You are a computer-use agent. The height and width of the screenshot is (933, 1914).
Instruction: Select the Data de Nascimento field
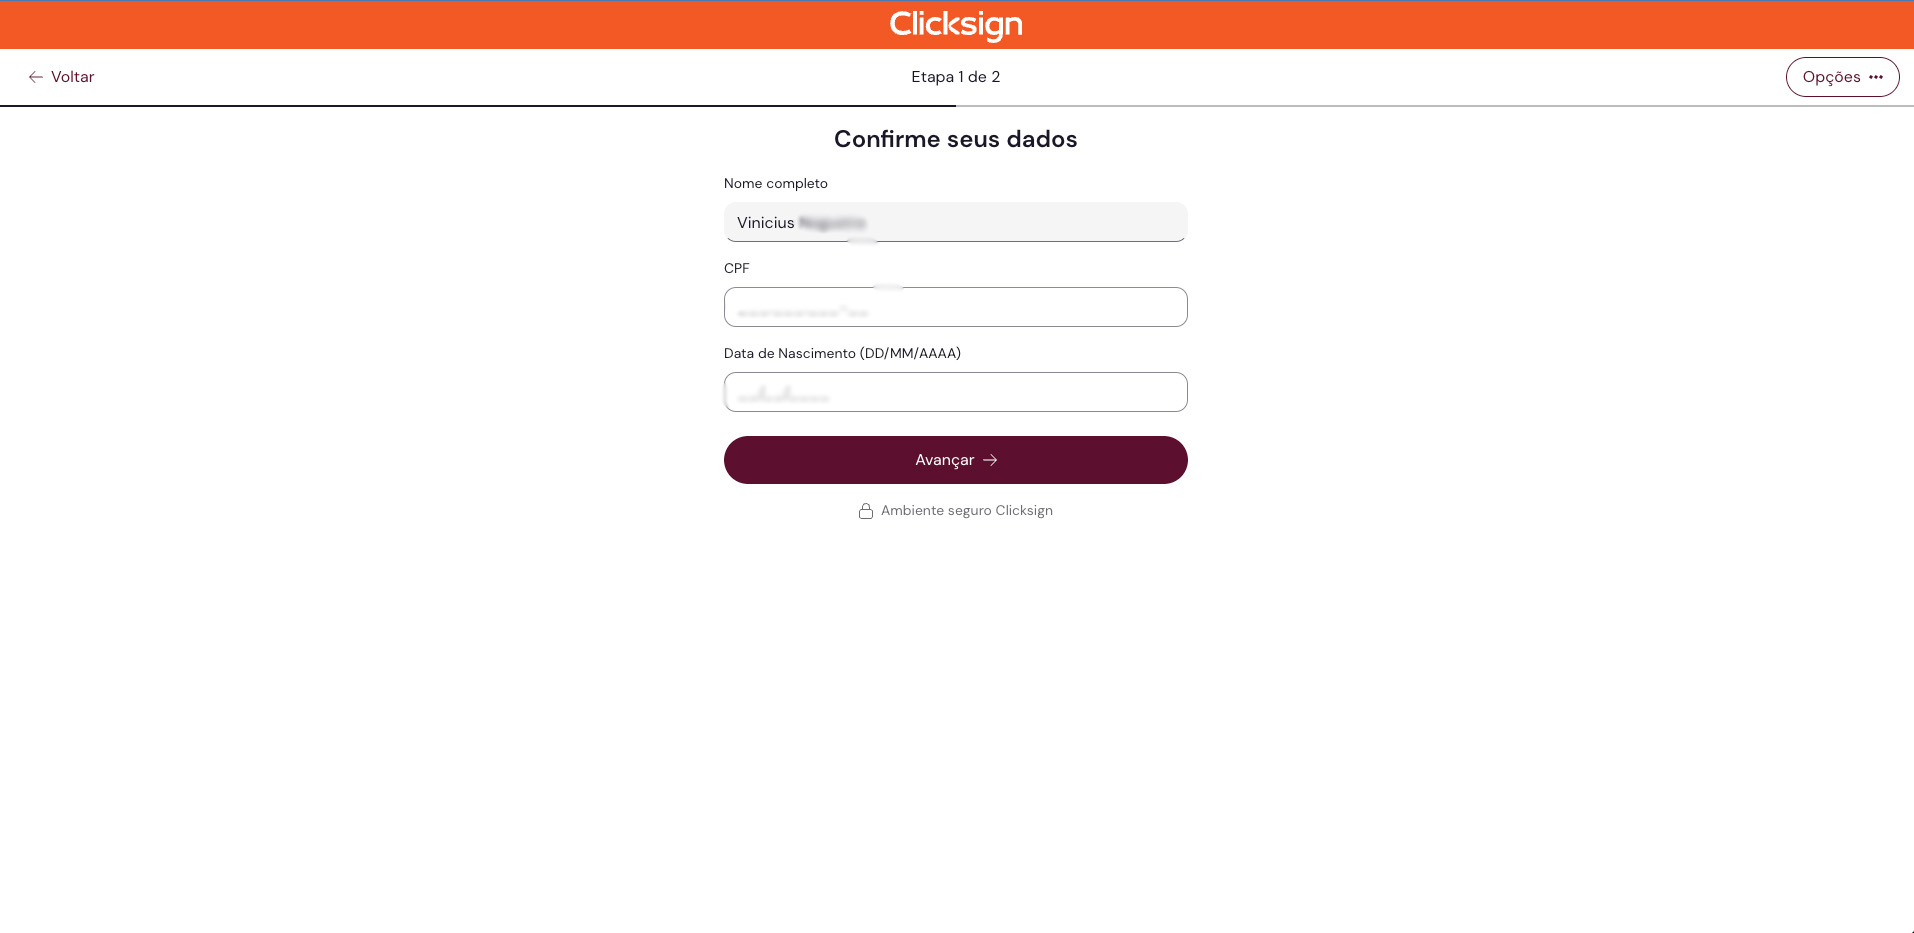[x=955, y=392]
